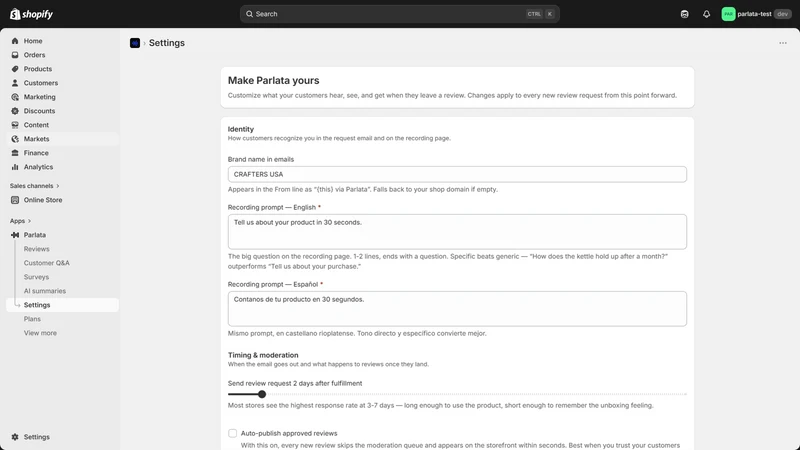Viewport: 800px width, 450px height.
Task: Open the admin Settings gear at bottom
Action: (x=15, y=437)
